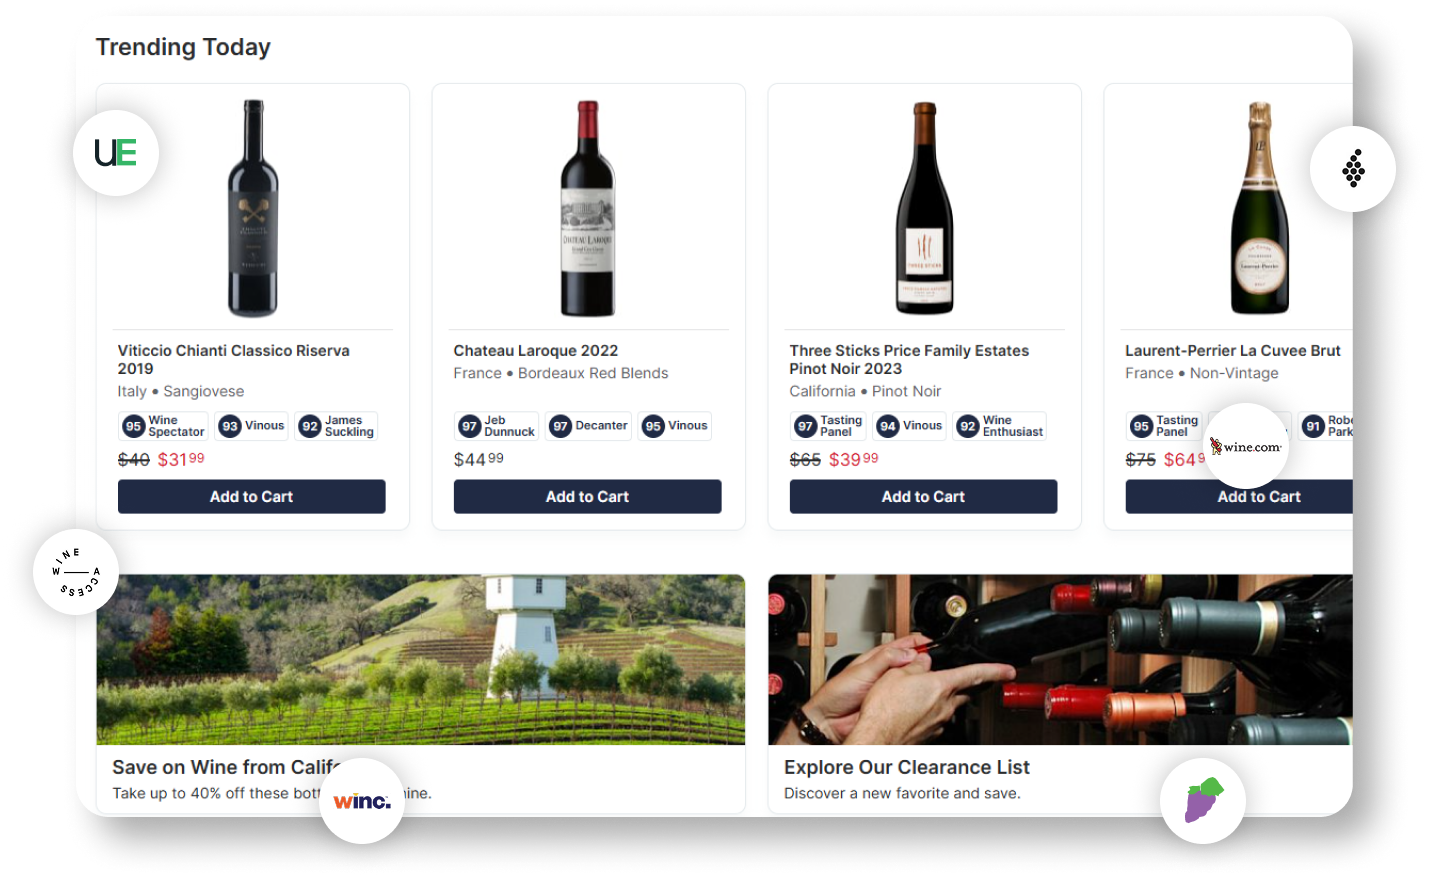Click the Viticcio Chianti bottle image

tap(253, 208)
